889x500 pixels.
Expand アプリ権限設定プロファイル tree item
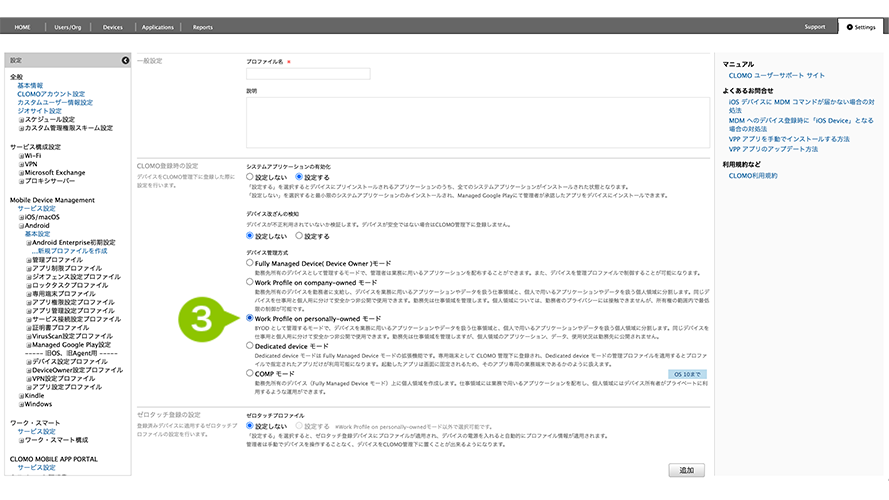(29, 303)
